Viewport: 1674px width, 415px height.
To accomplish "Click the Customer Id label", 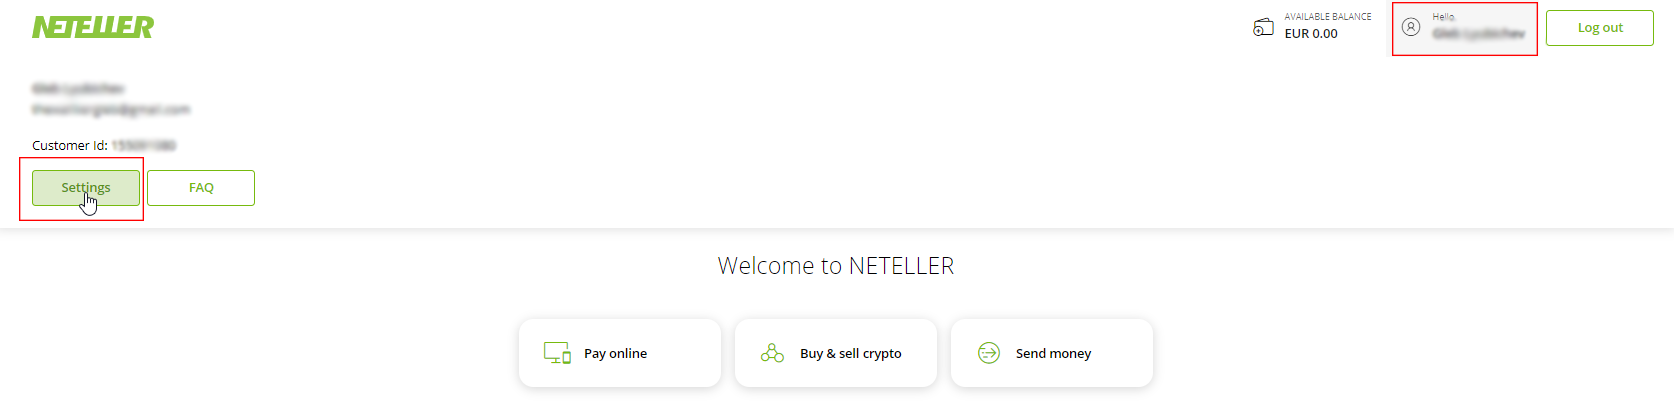I will [x=70, y=146].
